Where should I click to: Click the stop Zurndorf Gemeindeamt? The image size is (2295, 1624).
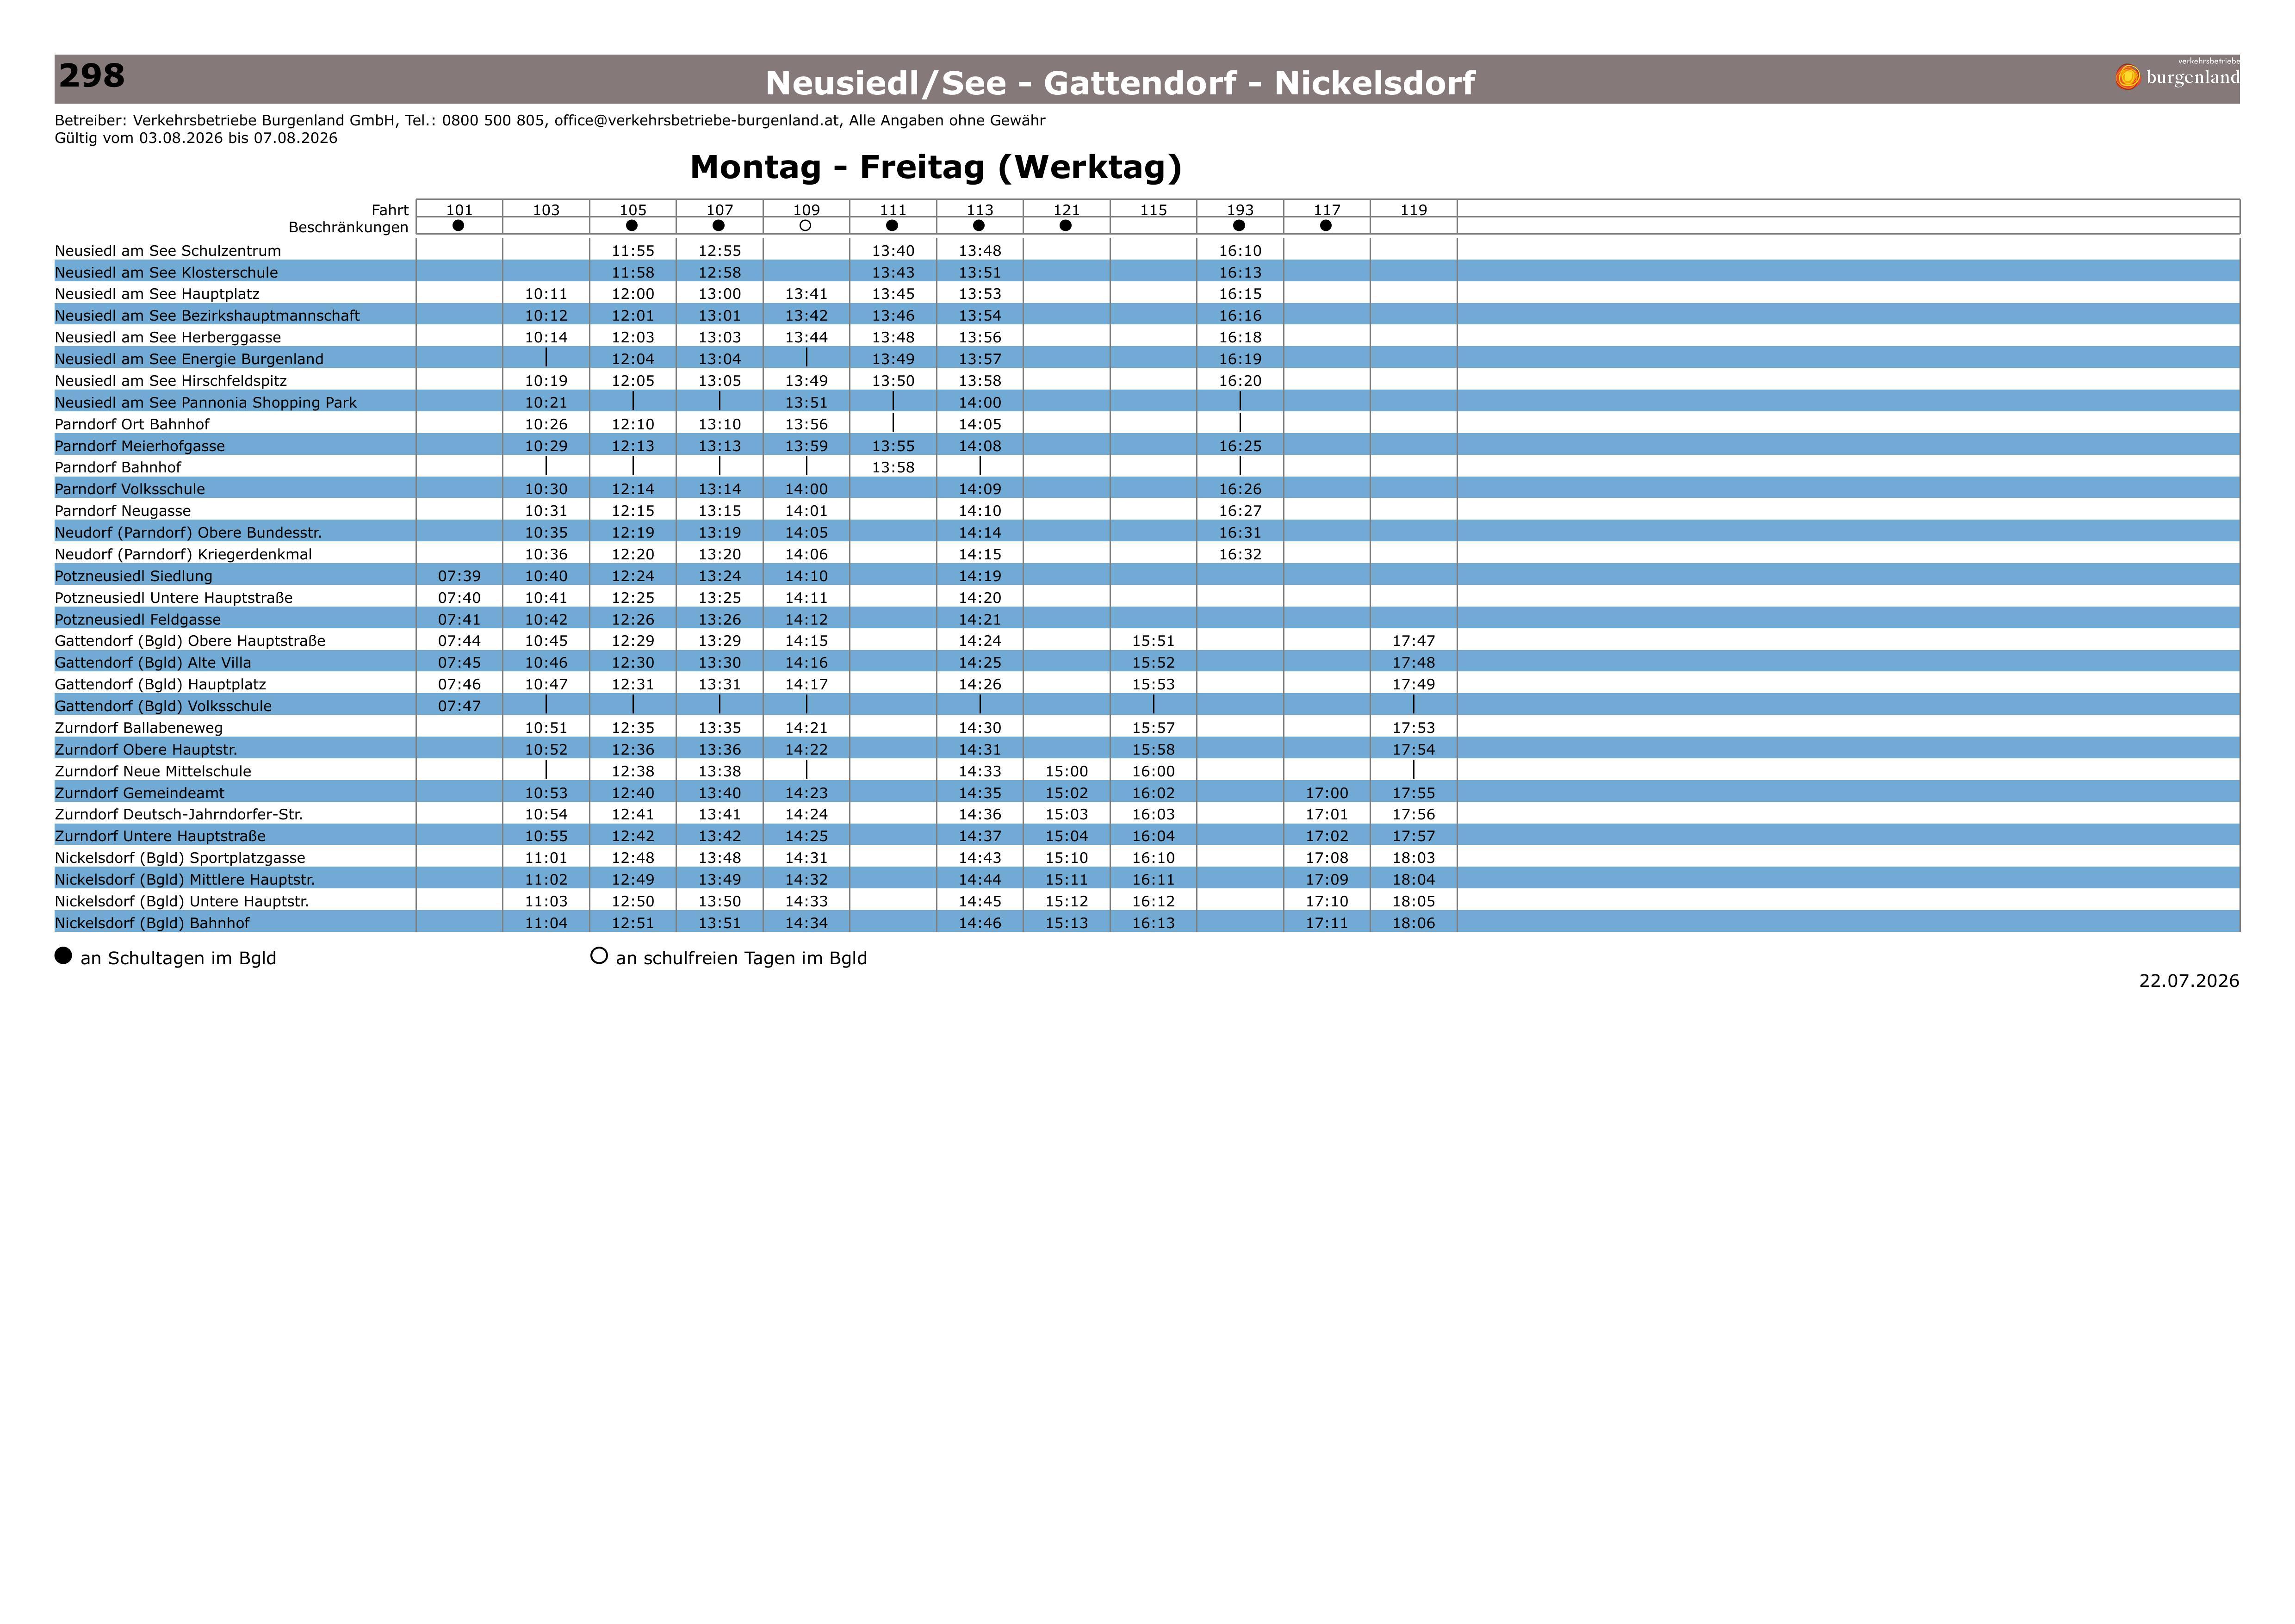point(140,793)
